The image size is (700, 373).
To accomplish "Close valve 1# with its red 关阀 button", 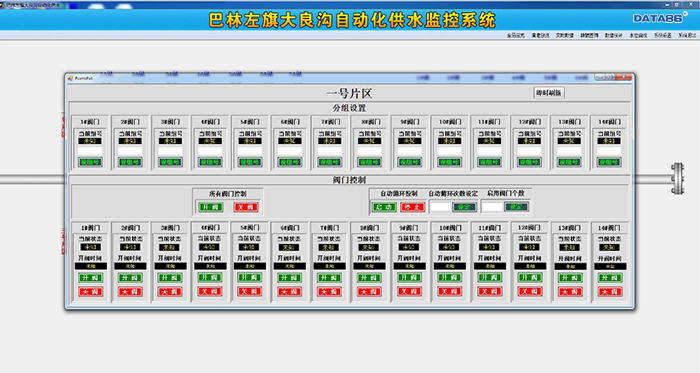I will coord(90,292).
